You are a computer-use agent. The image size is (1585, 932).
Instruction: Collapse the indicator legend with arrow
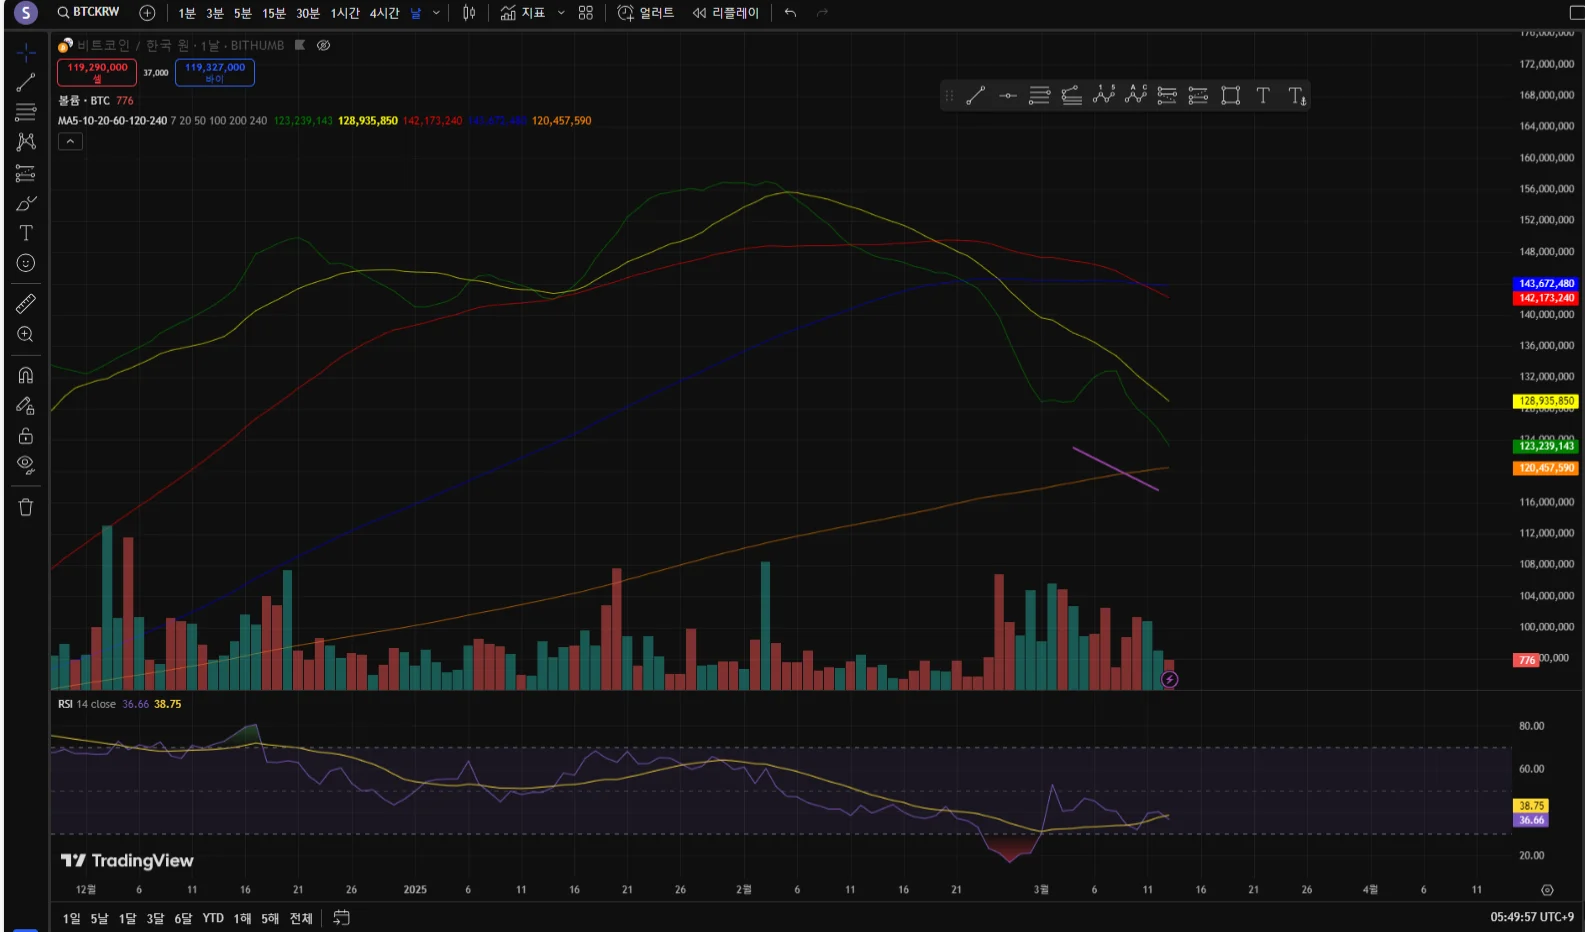click(x=70, y=142)
